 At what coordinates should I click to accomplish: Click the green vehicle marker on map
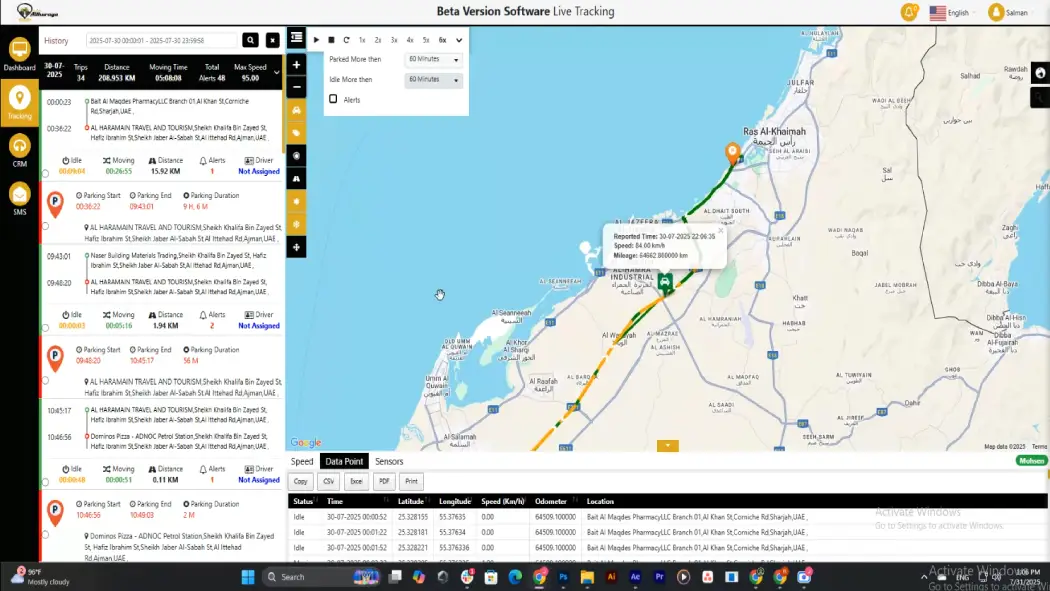[x=664, y=282]
